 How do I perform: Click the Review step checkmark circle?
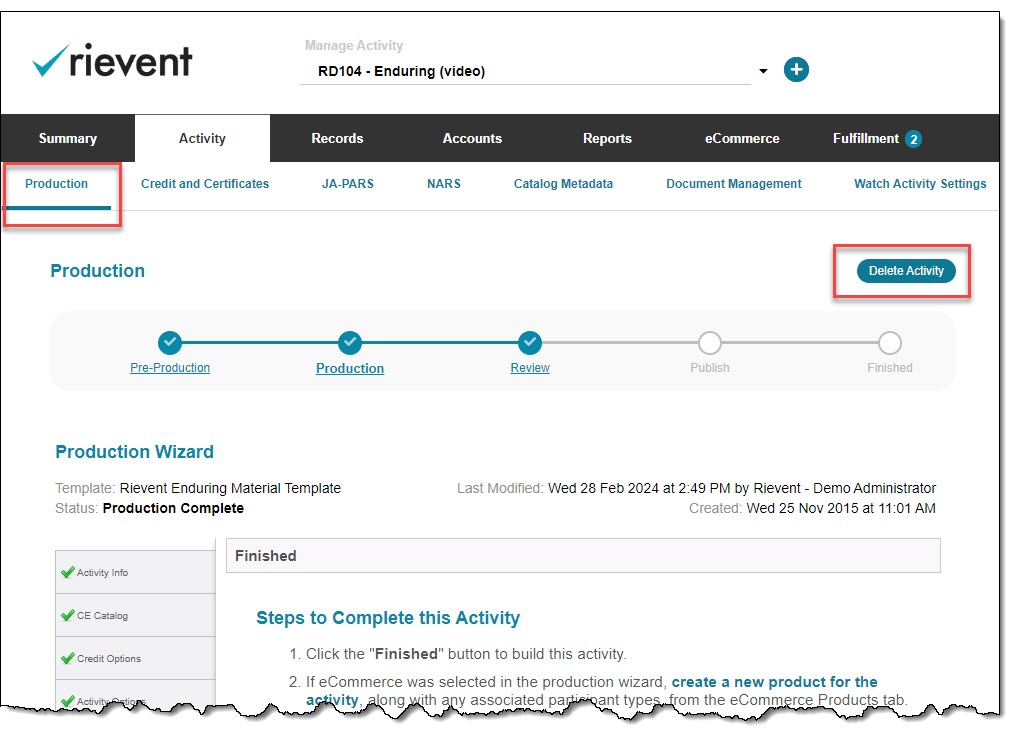(x=529, y=343)
